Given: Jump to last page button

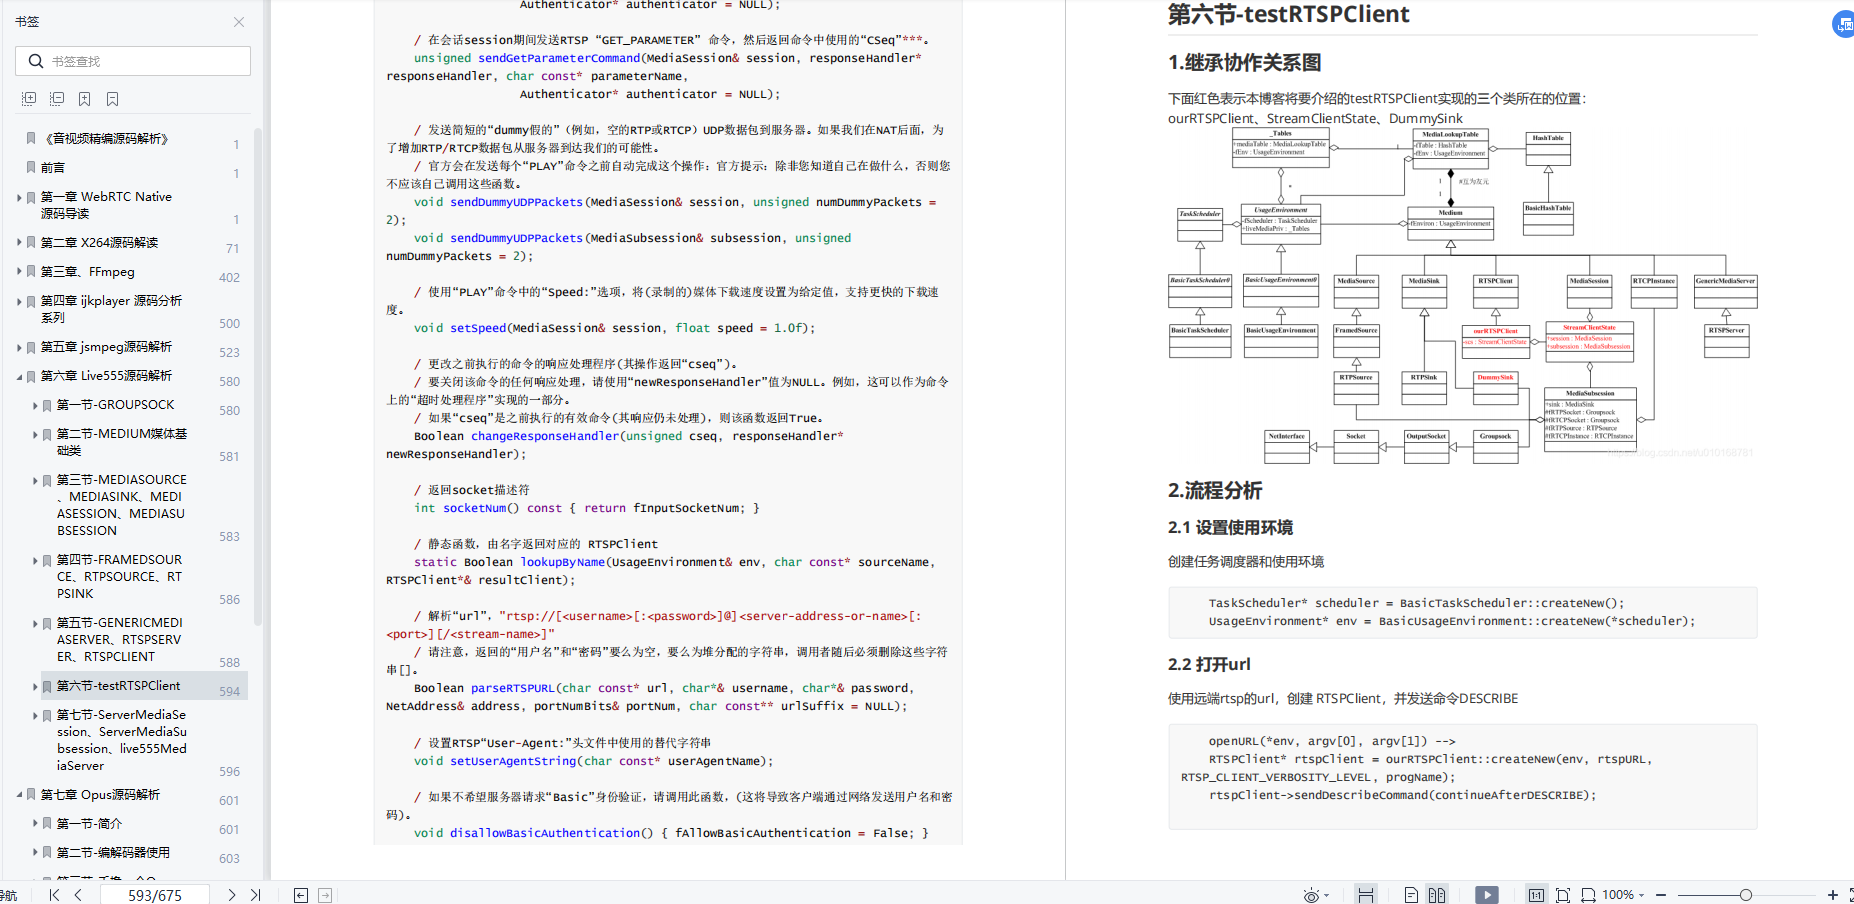Looking at the screenshot, I should (255, 895).
